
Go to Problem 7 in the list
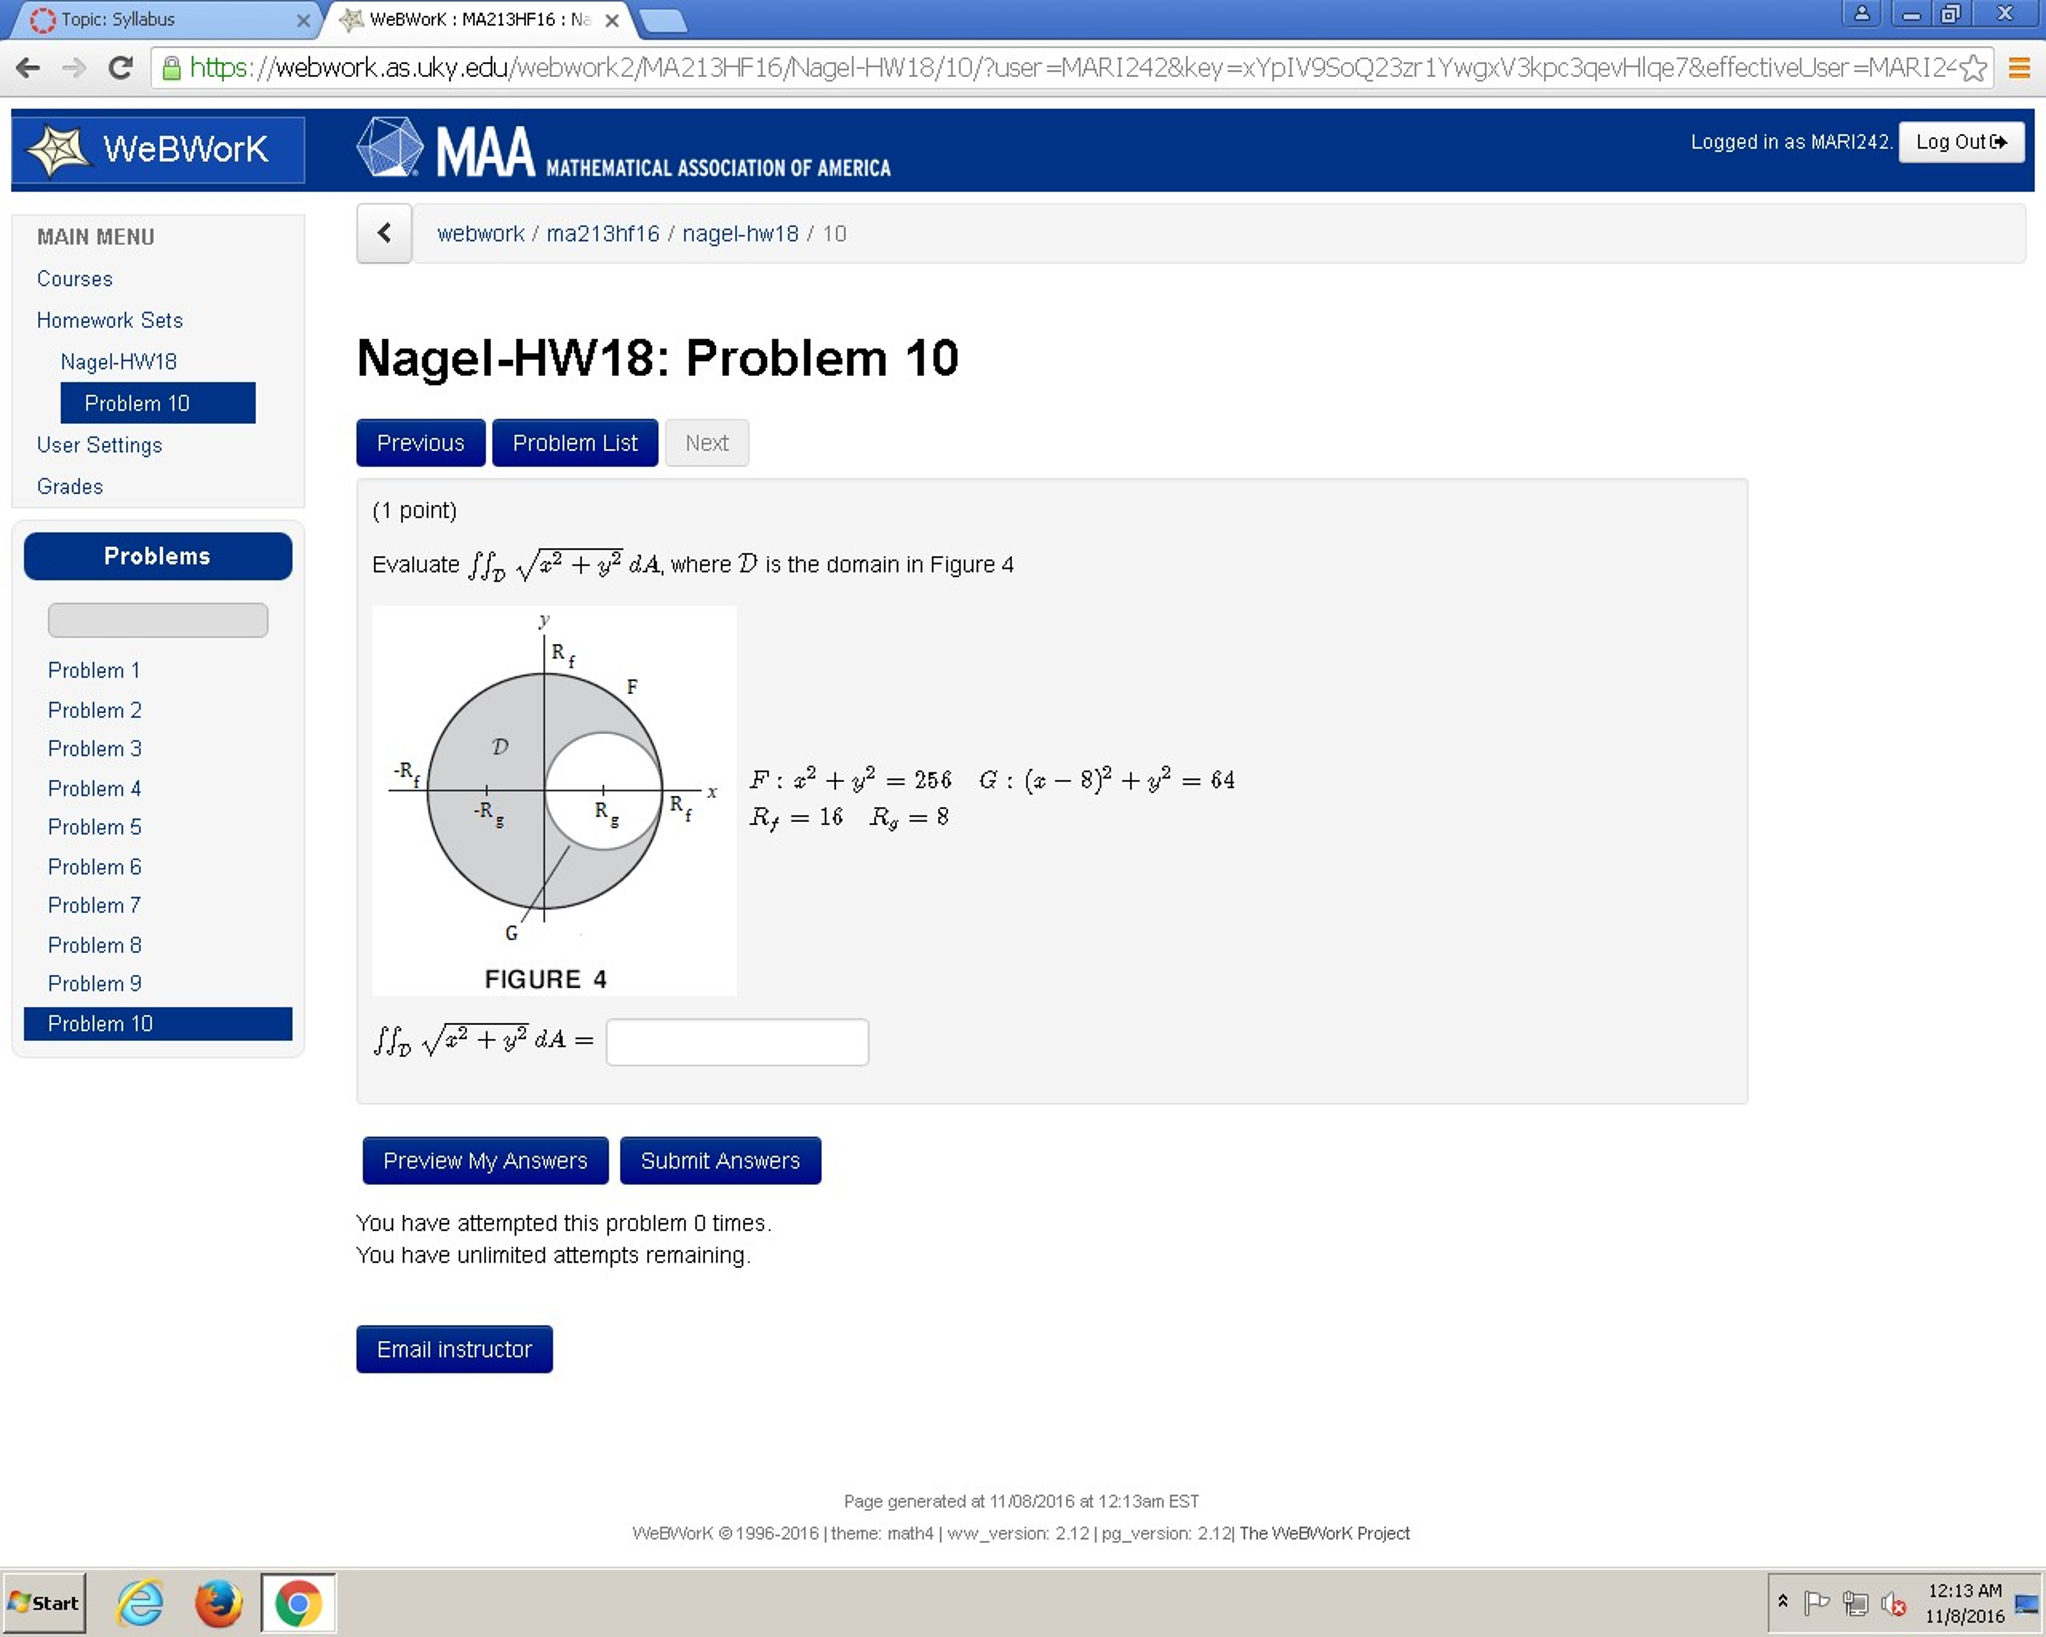[x=95, y=905]
